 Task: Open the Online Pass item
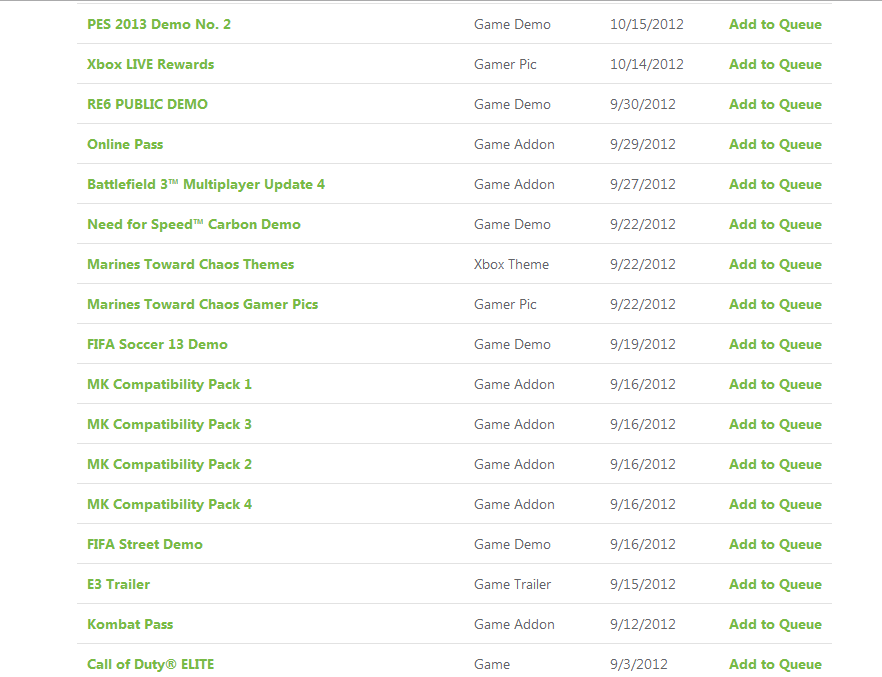[125, 144]
